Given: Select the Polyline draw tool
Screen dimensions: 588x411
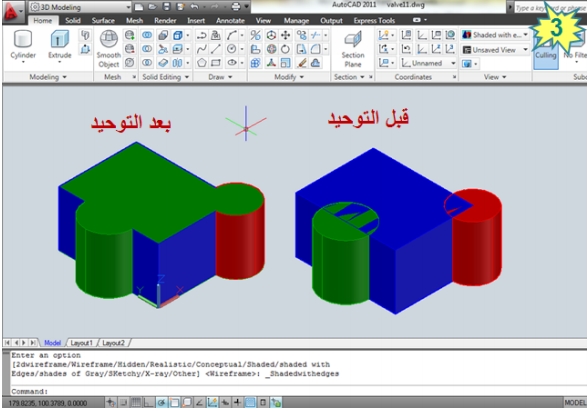Looking at the screenshot, I should coord(202,35).
